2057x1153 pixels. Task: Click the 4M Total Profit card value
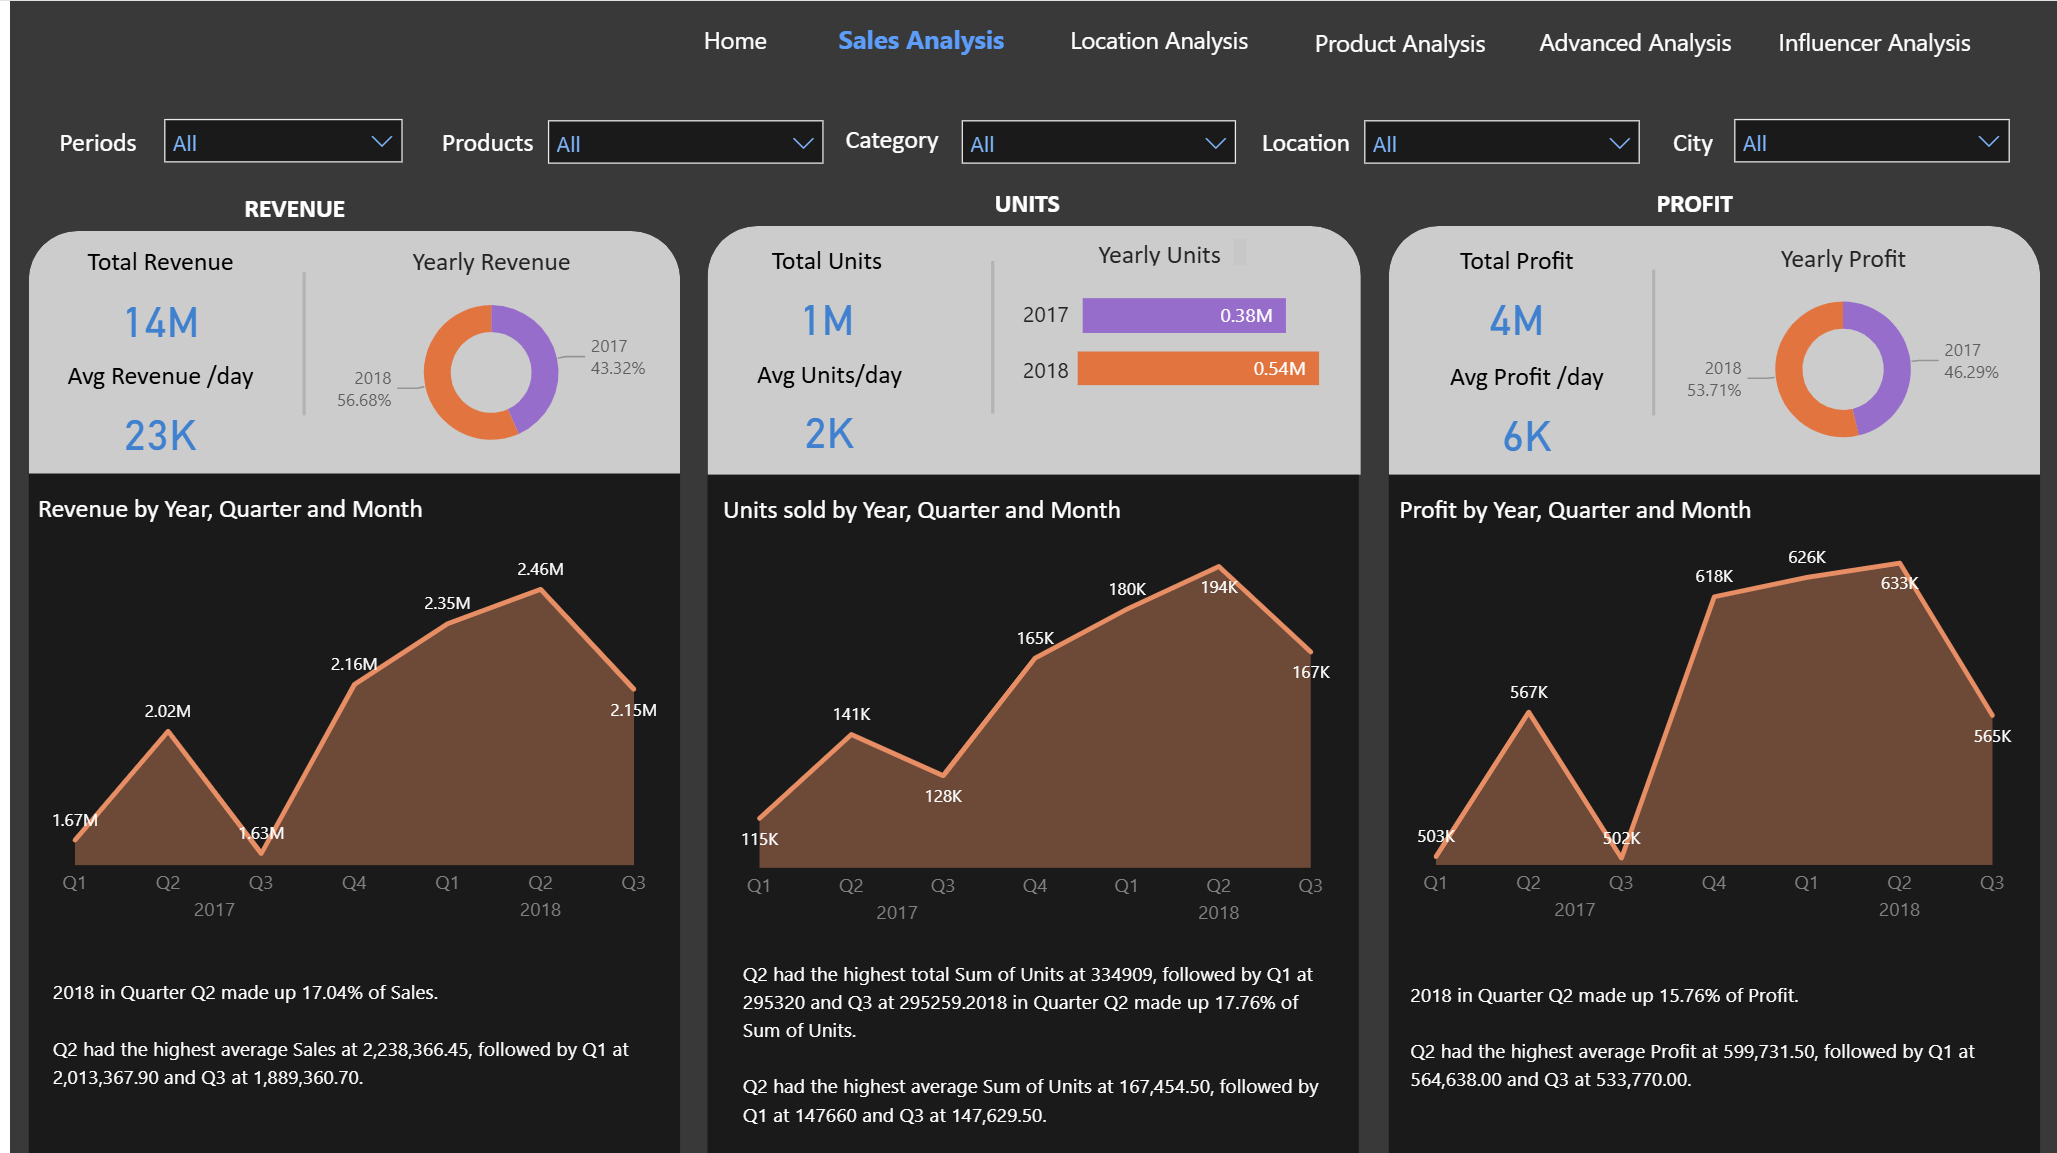coord(1516,321)
